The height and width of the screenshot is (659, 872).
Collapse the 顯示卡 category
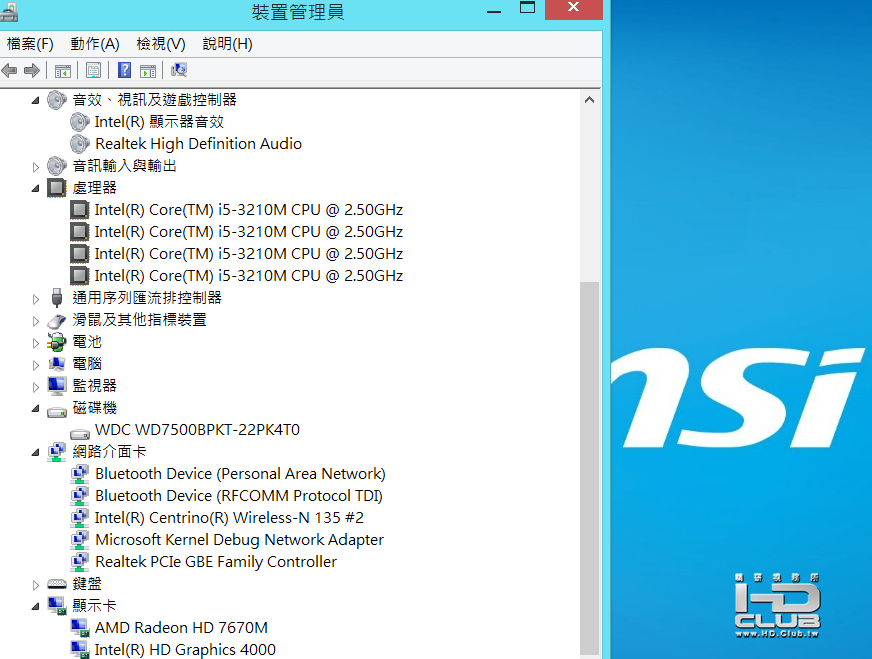click(36, 607)
